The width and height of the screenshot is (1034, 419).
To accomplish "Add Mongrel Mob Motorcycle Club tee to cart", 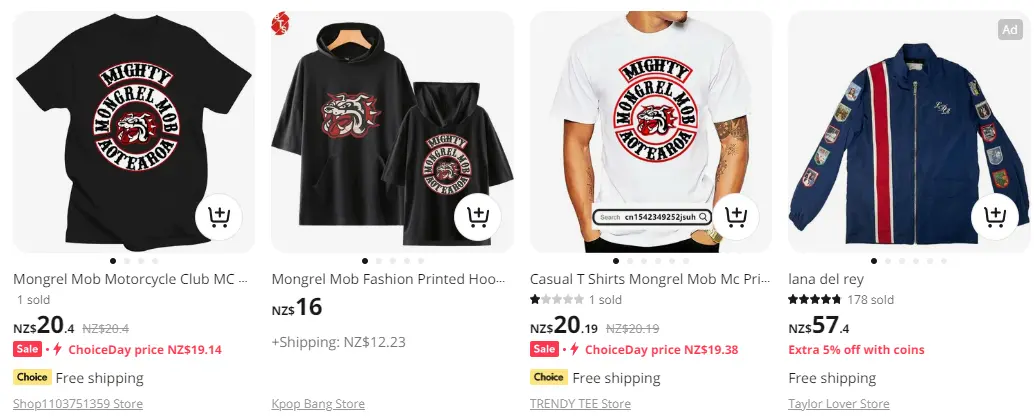I will pos(219,216).
